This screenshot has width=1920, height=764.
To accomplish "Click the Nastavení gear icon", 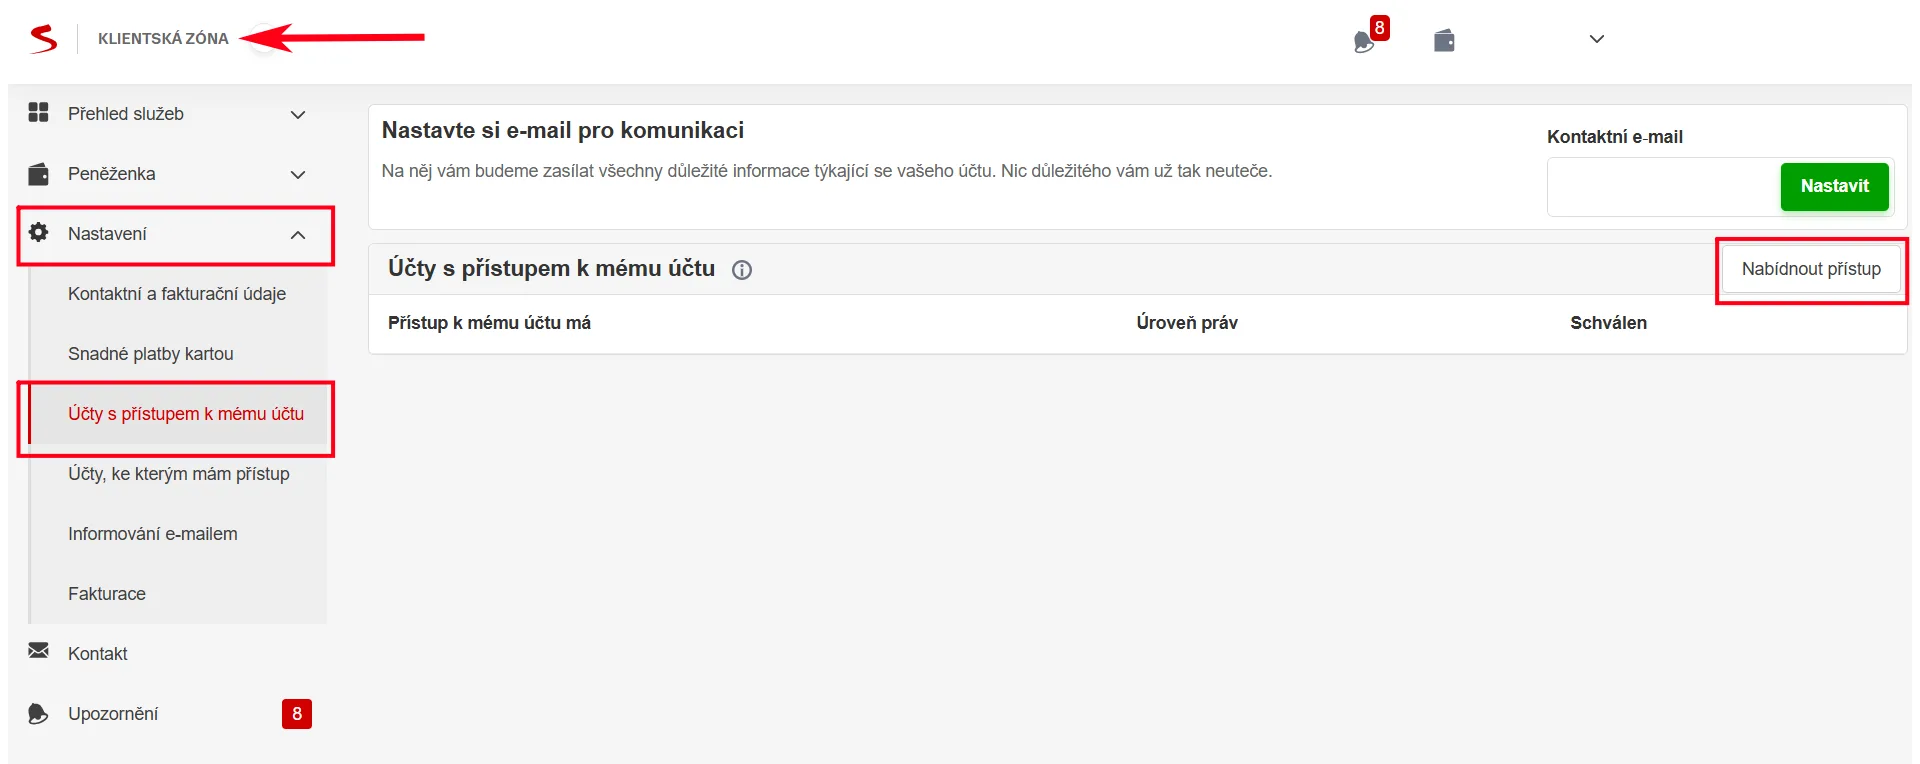I will click(38, 232).
